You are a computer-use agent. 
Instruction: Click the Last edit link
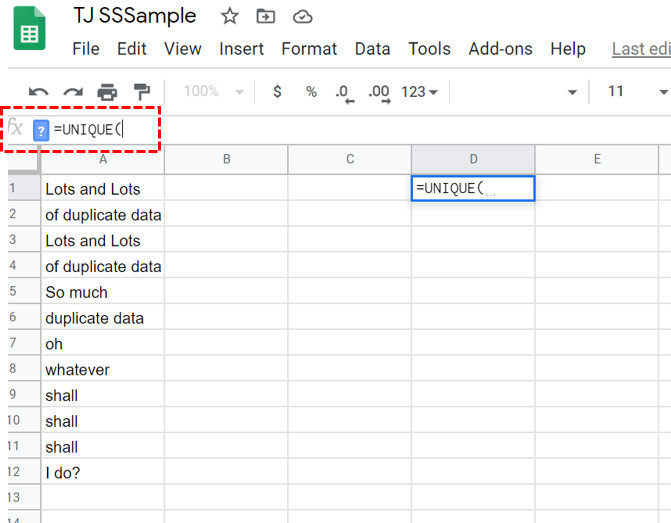(x=641, y=49)
